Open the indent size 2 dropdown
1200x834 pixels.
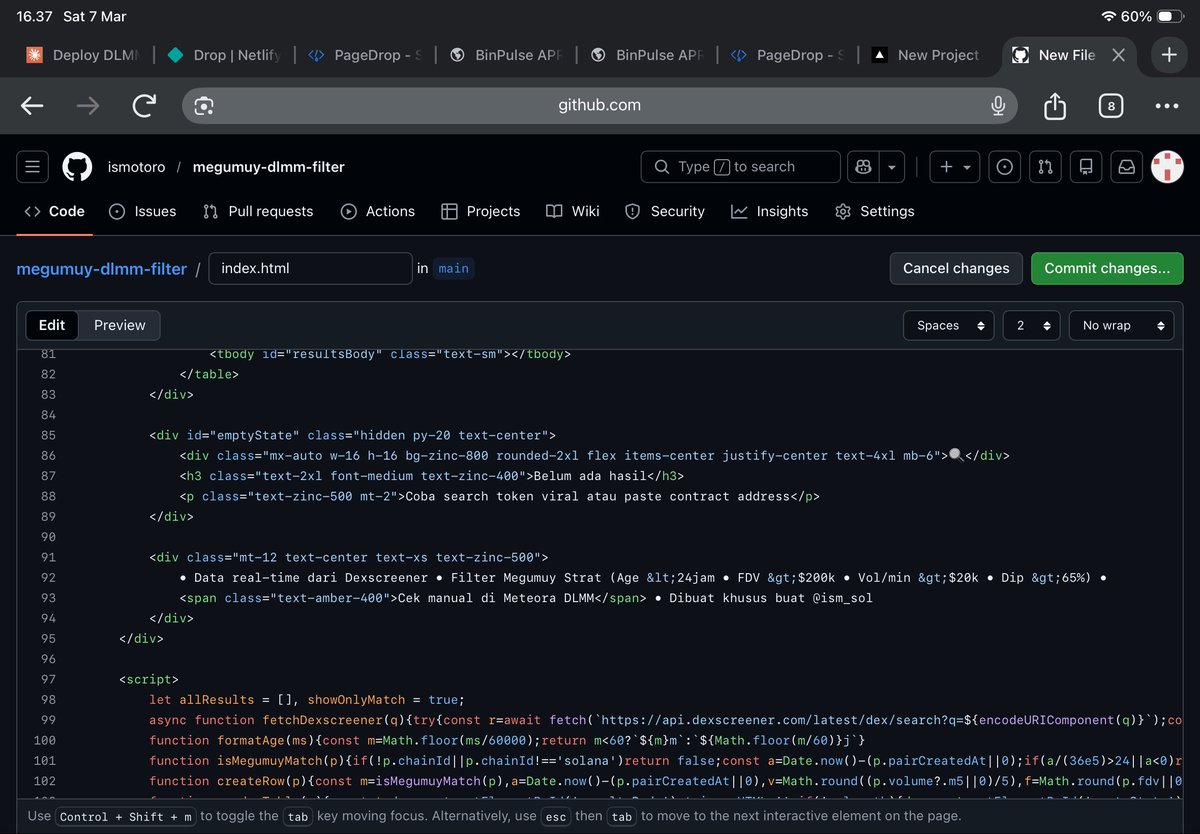click(x=1031, y=325)
